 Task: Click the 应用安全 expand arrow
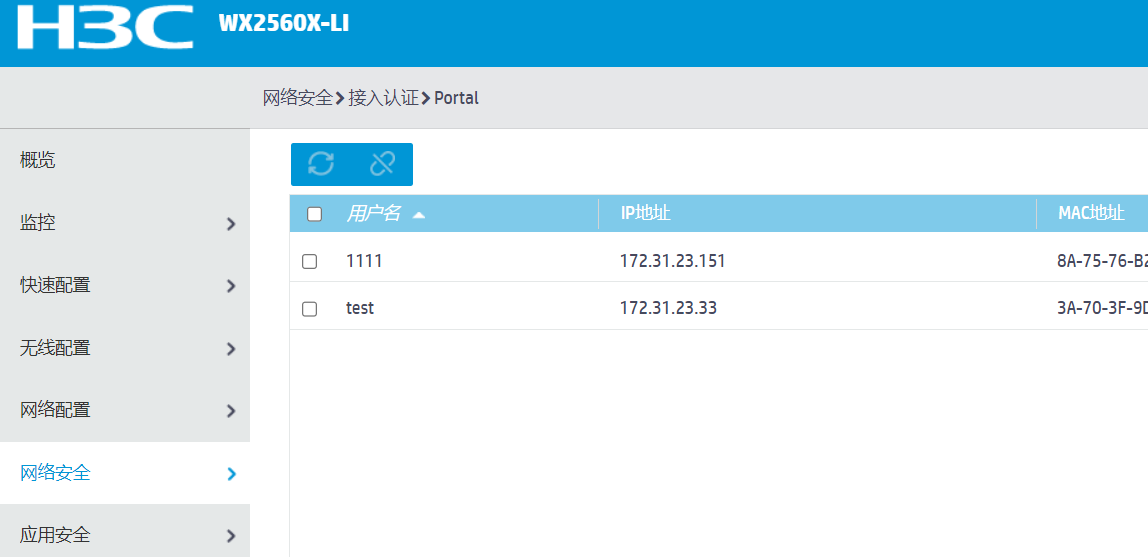click(x=231, y=536)
